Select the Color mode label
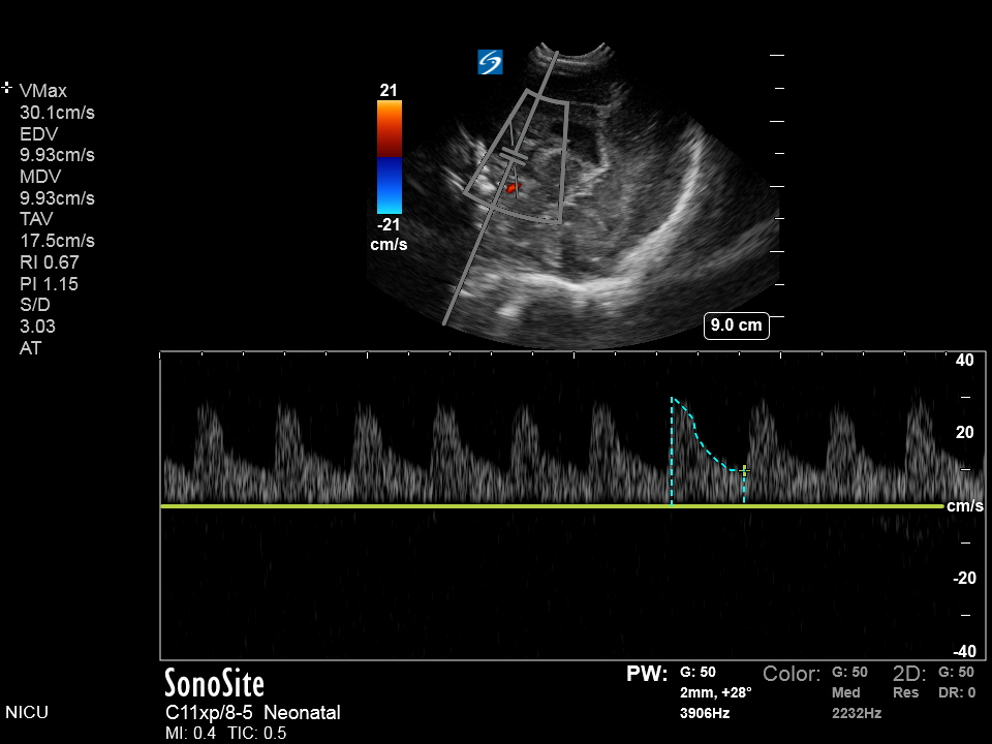This screenshot has height=744, width=992. pos(792,674)
